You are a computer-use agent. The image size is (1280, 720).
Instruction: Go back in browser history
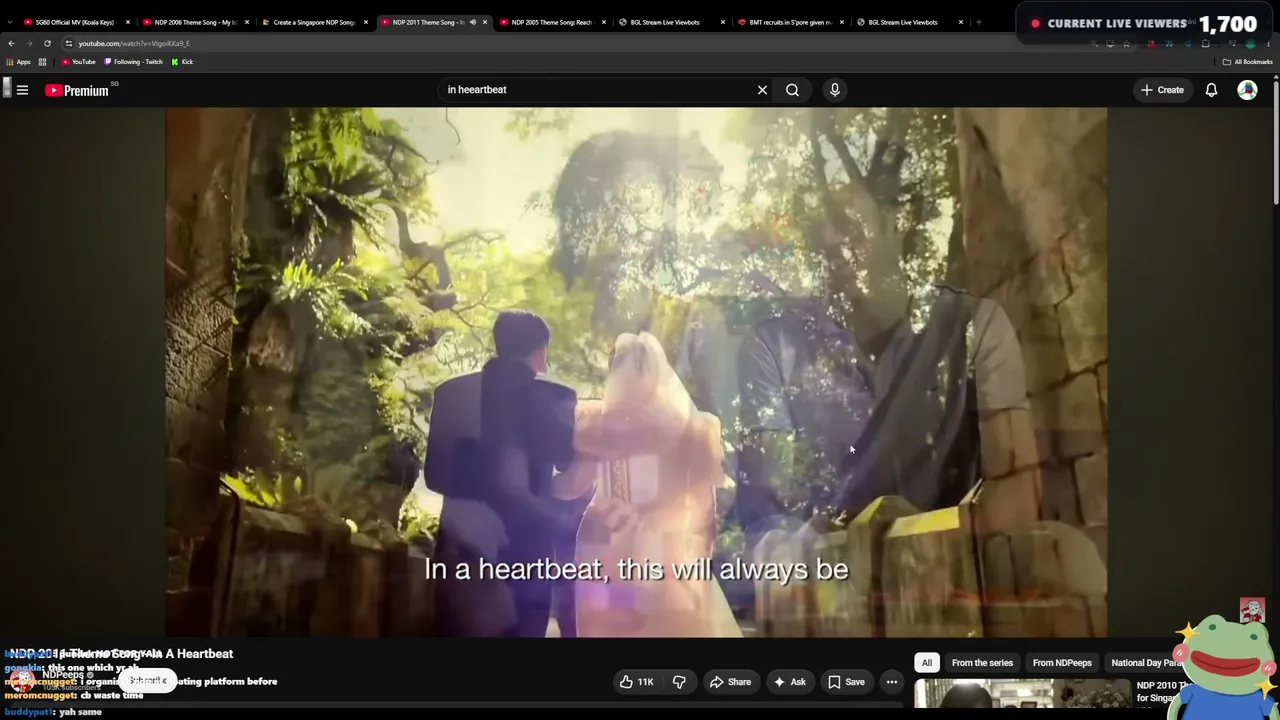(11, 44)
